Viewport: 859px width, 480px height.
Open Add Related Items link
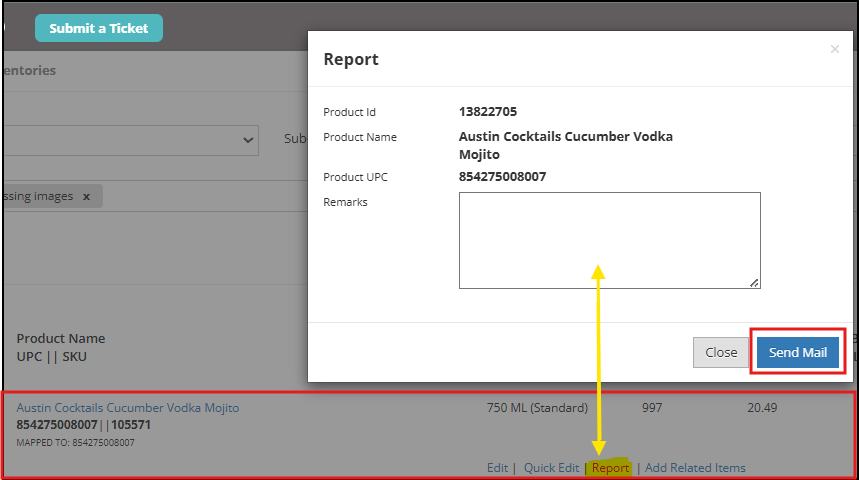click(695, 467)
